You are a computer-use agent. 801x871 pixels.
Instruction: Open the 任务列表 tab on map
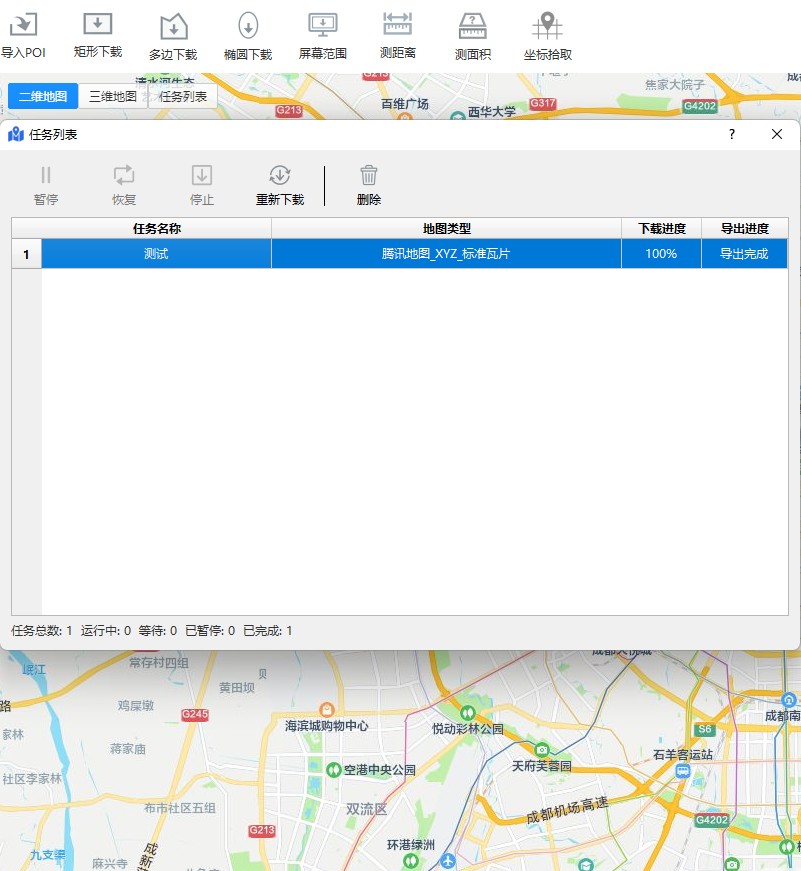pyautogui.click(x=183, y=96)
